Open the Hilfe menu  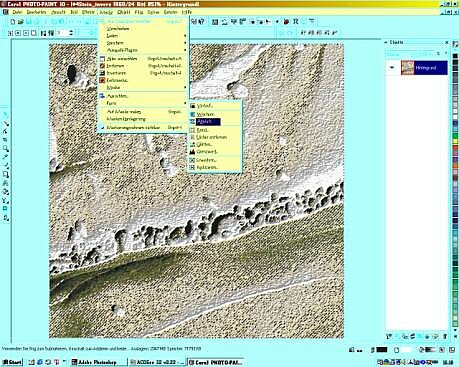(187, 12)
